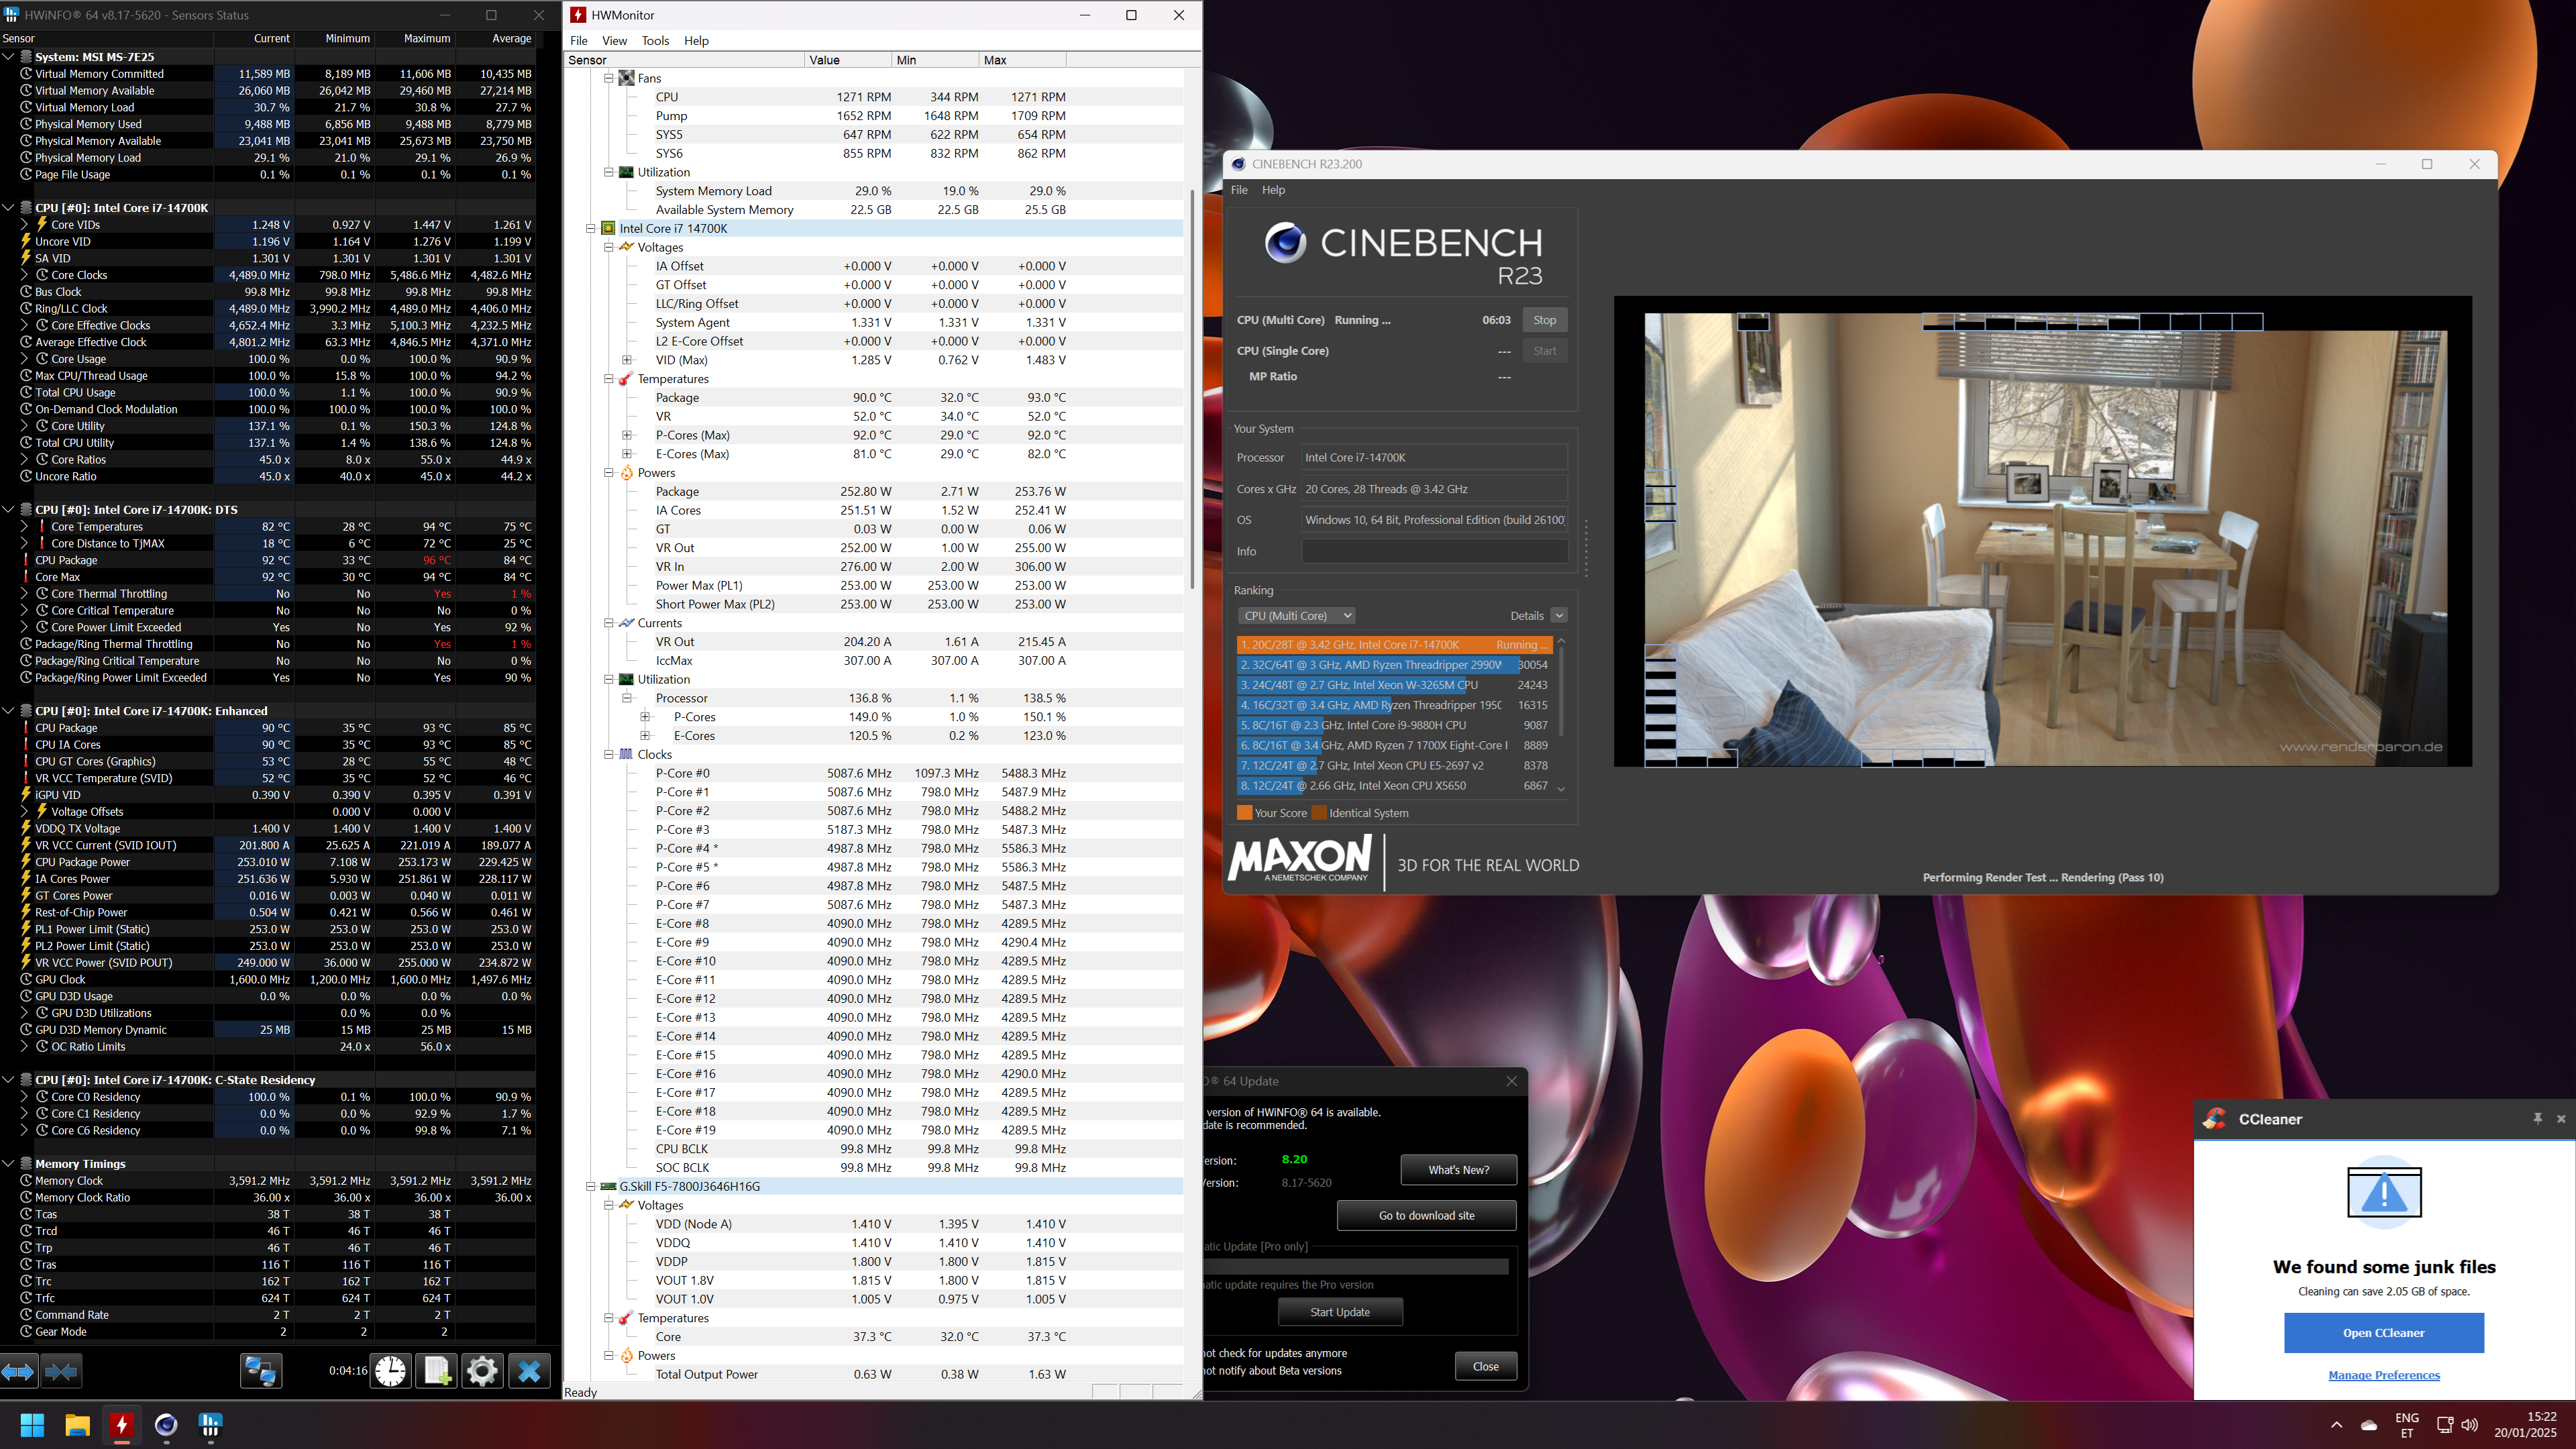Collapse the Fans tree node in HWMonitor

tap(608, 78)
